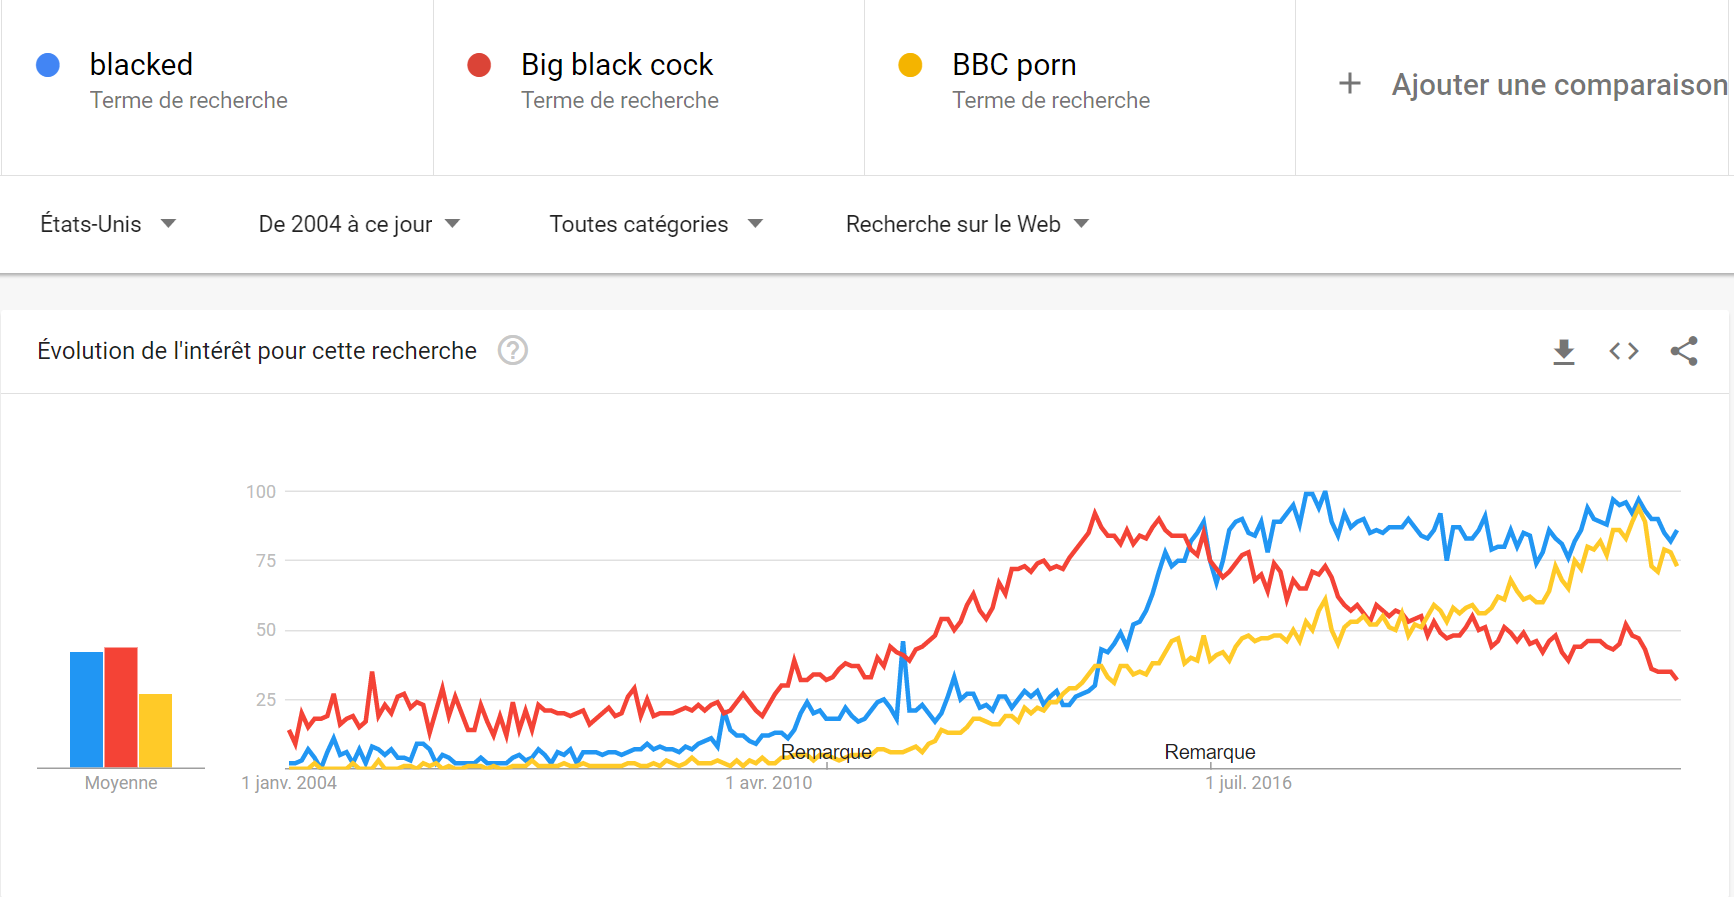
Task: Open the help question mark icon
Action: (513, 351)
